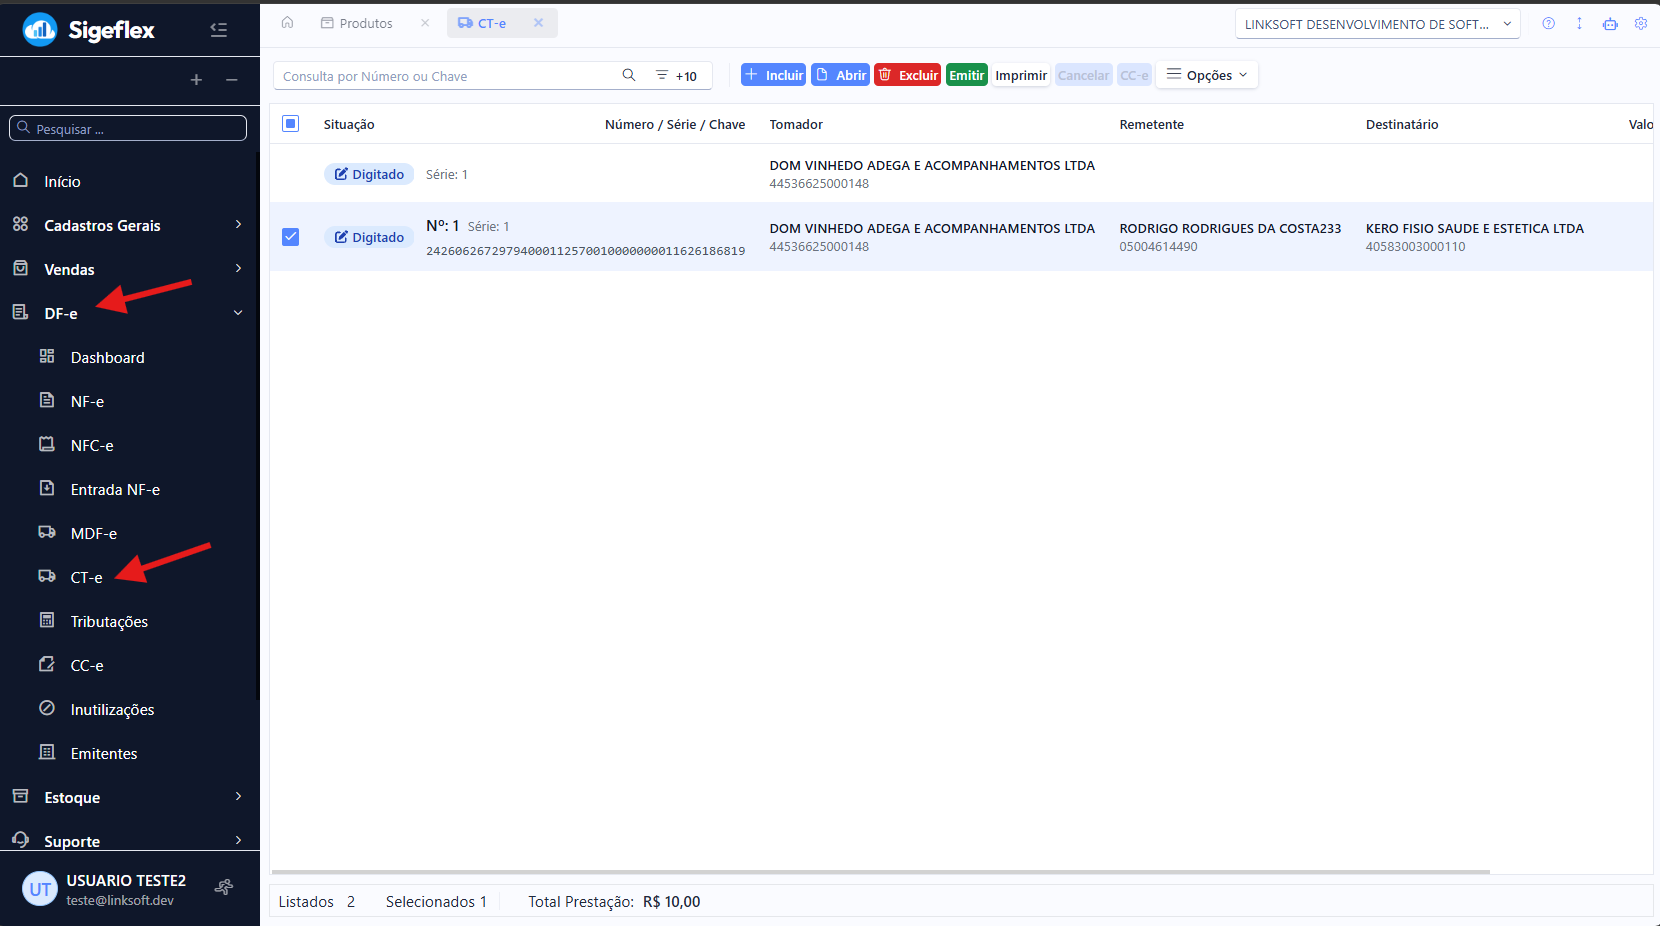
Task: Click the horizontal scrollbar under the table
Action: coord(880,872)
